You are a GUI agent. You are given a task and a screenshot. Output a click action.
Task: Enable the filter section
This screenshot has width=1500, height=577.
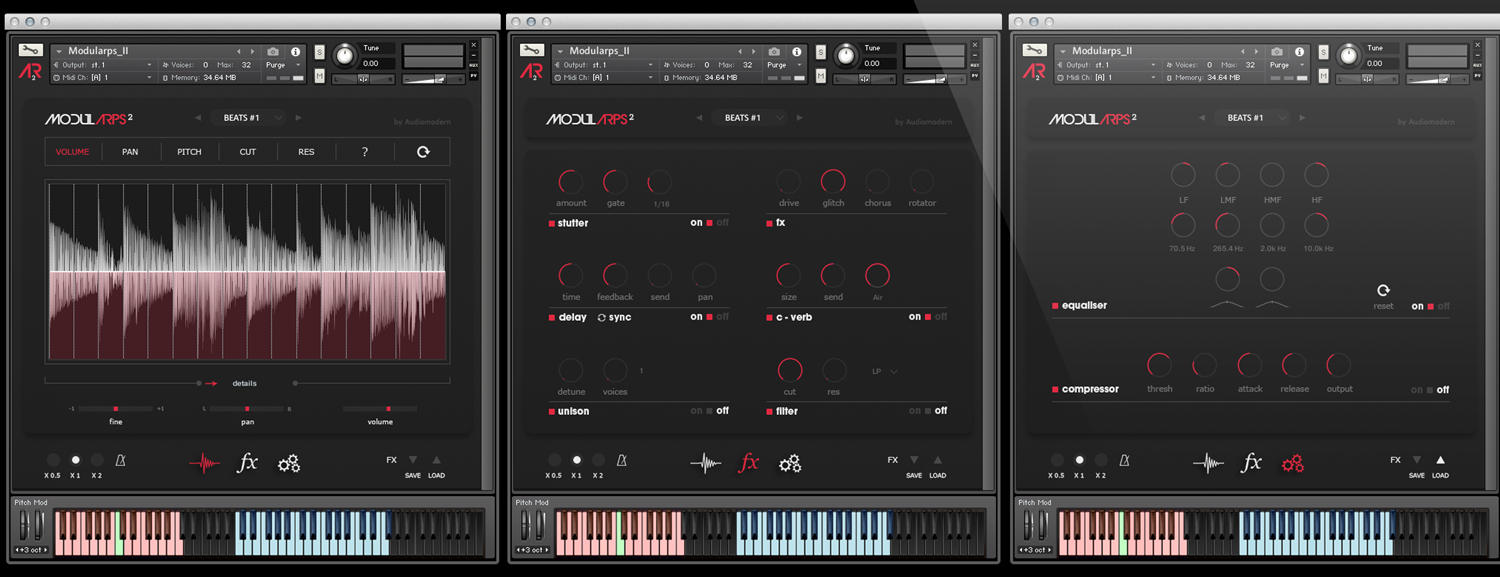[x=914, y=411]
